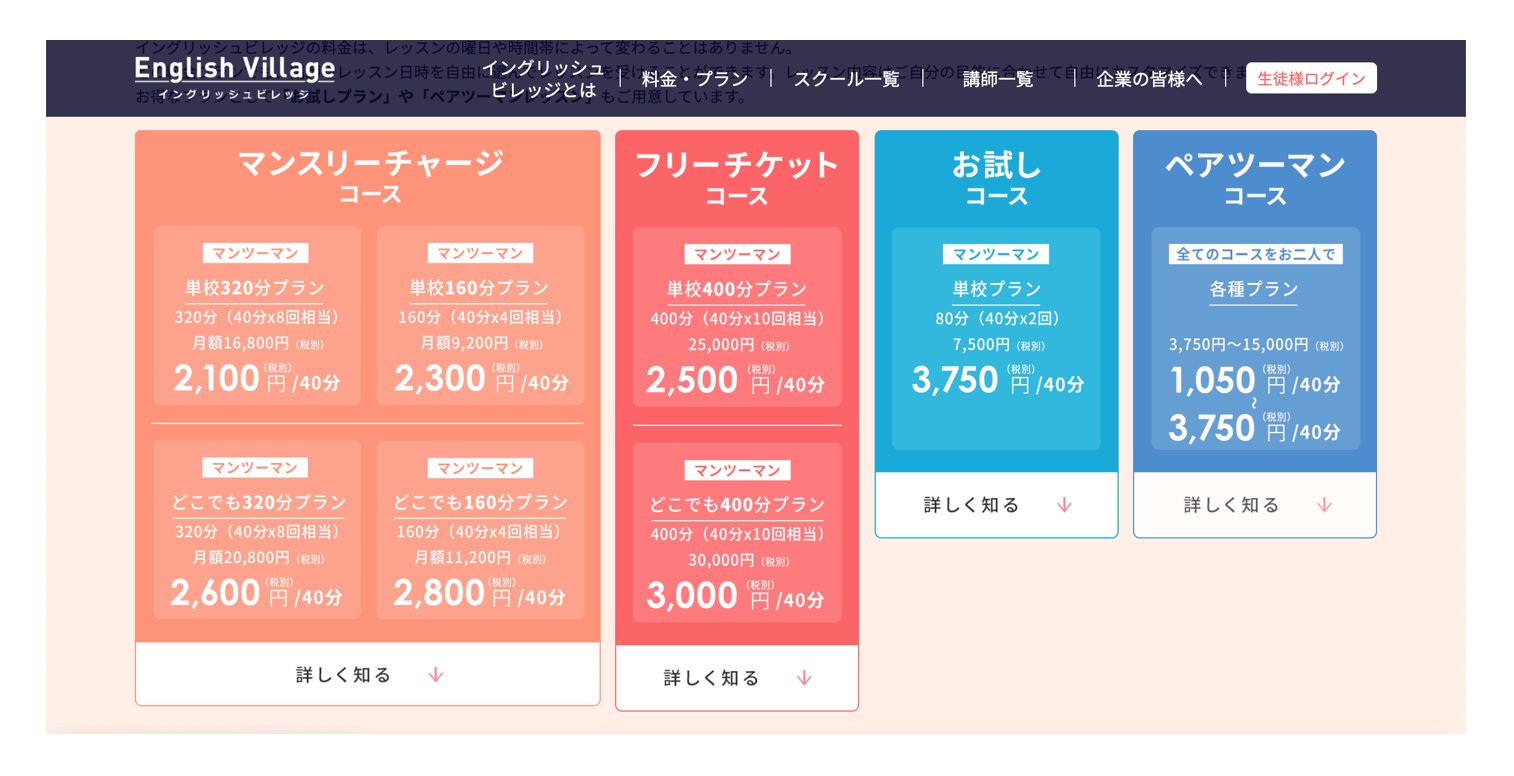
Task: Select どこでも320分プラン card
Action: click(257, 530)
